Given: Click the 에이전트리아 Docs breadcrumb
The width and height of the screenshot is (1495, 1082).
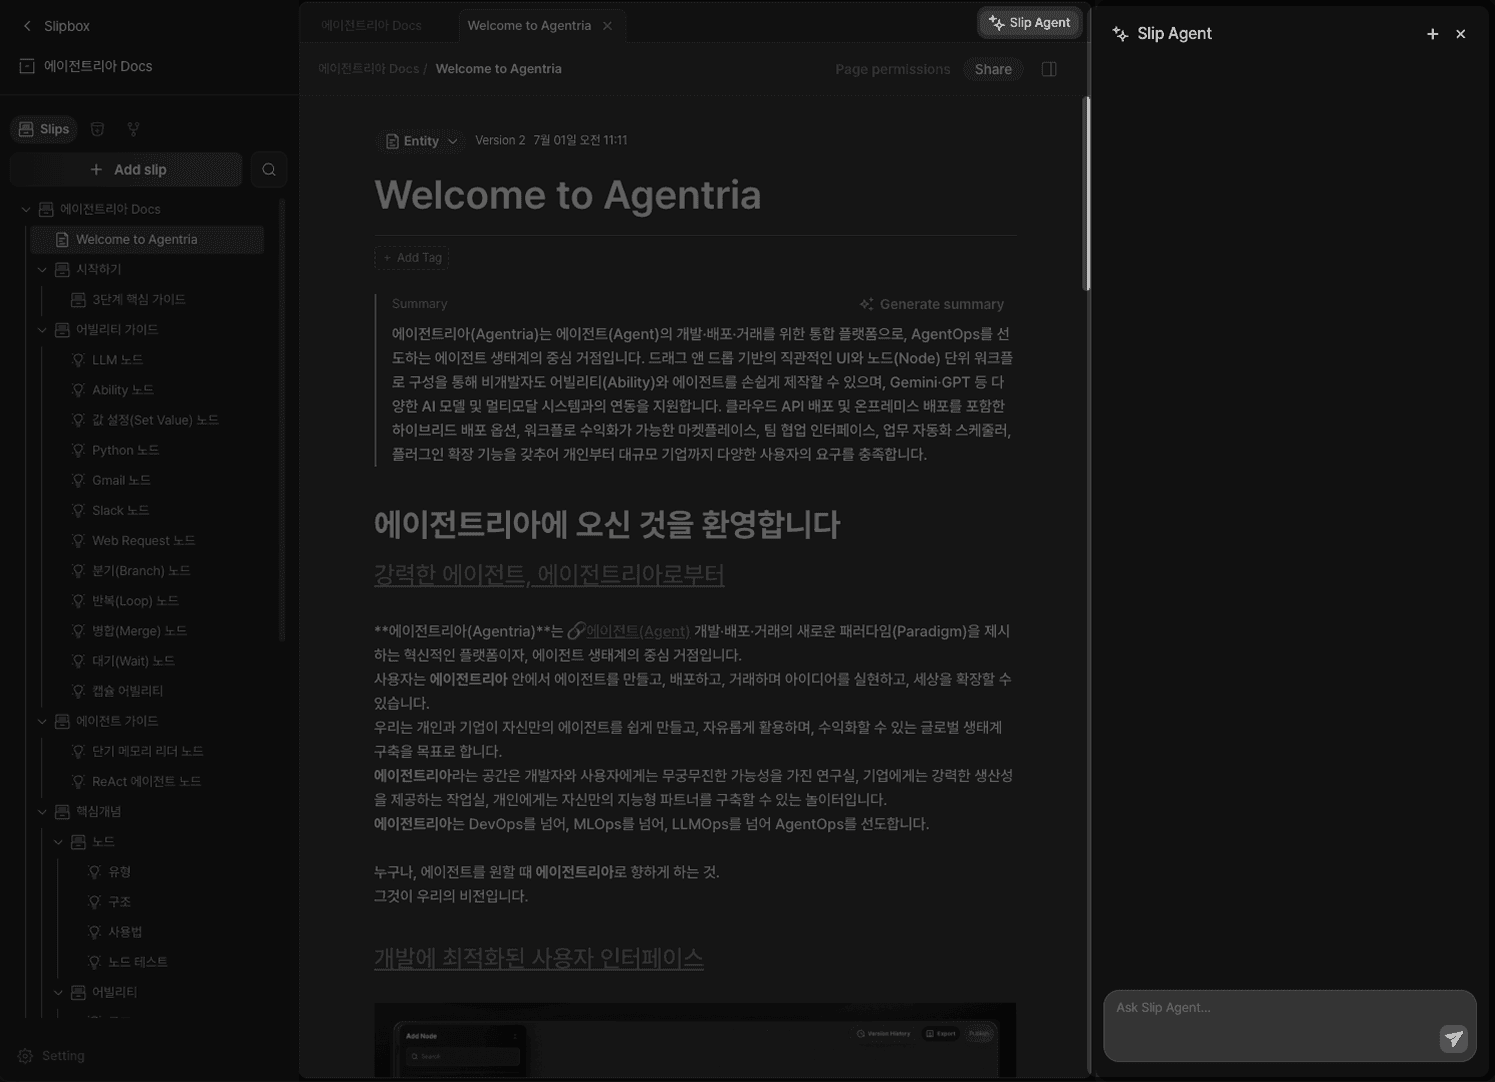Looking at the screenshot, I should (x=368, y=69).
